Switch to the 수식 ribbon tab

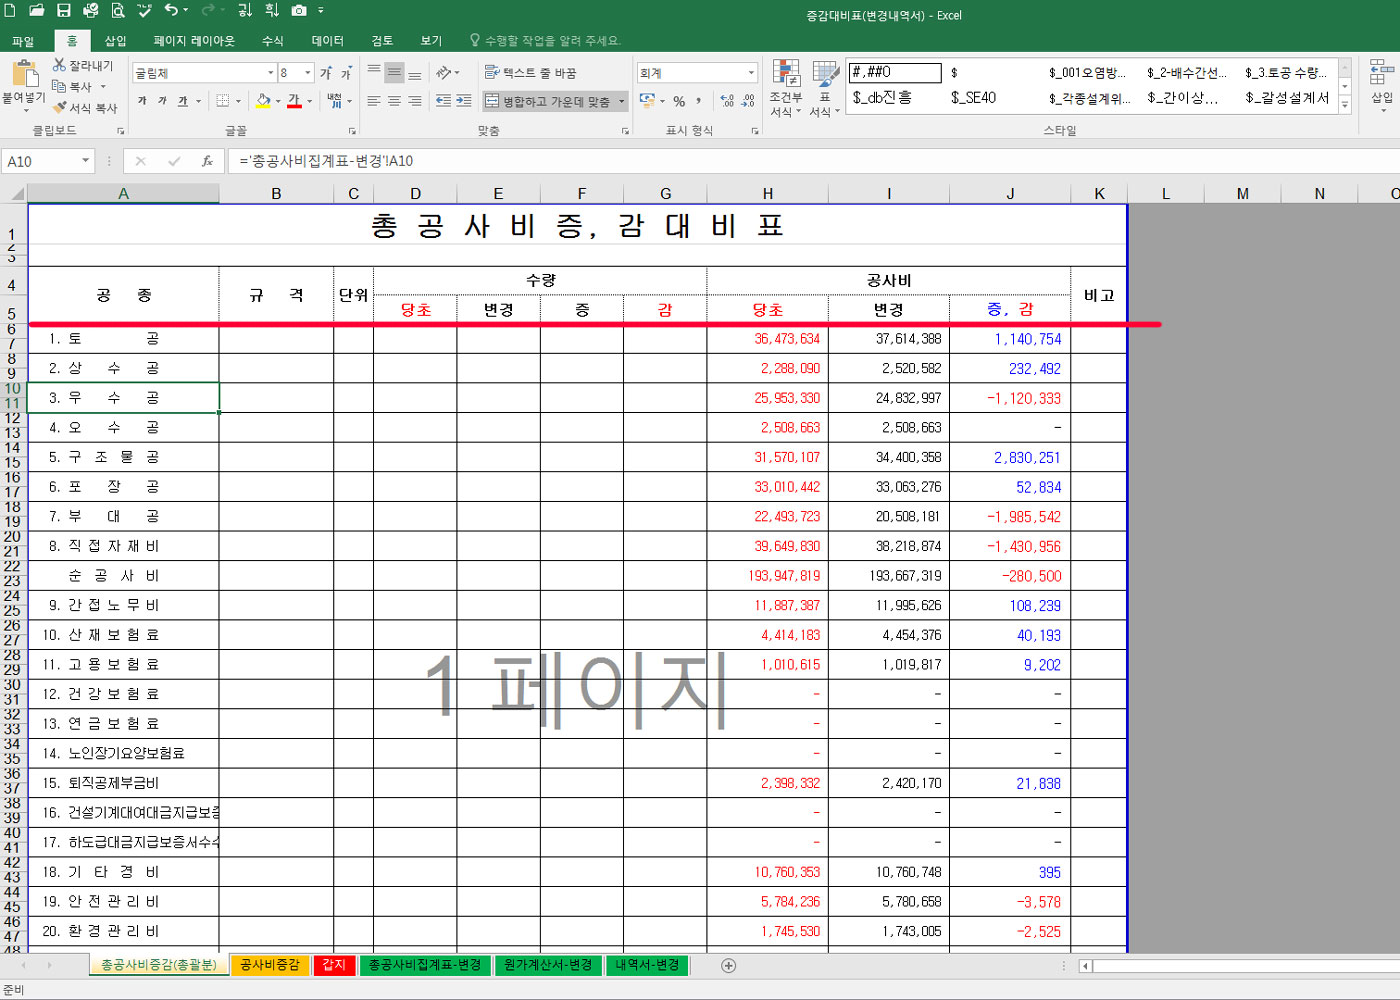pos(273,41)
